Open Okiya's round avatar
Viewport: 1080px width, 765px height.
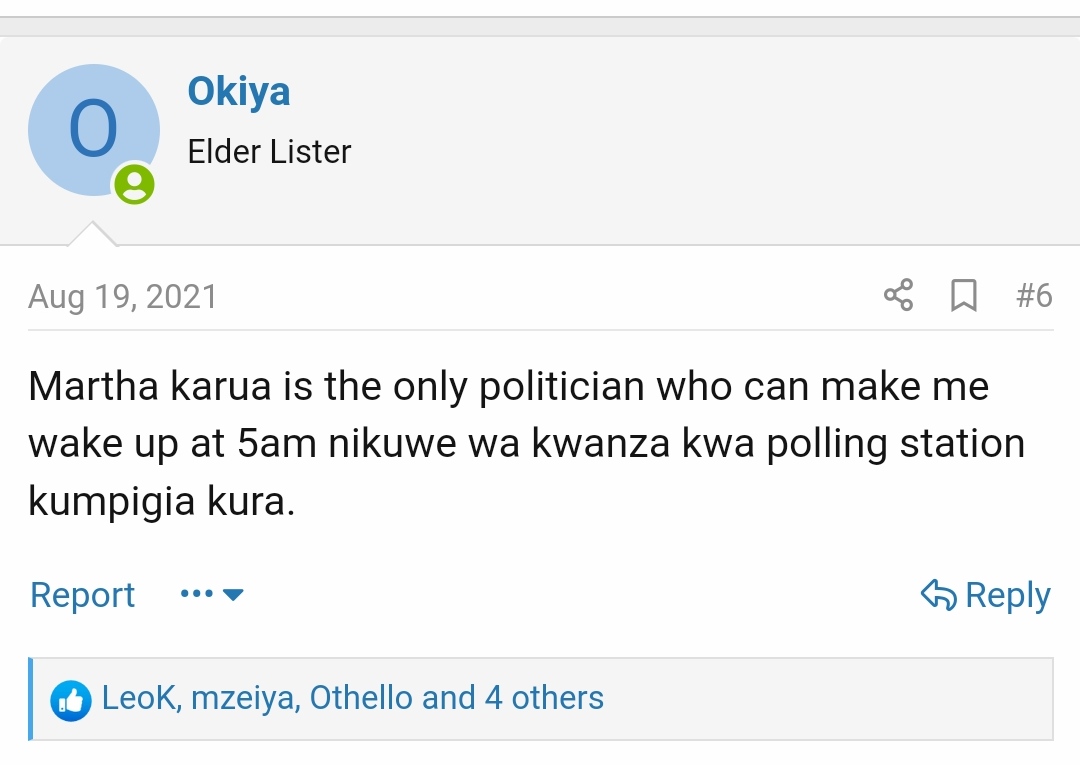pyautogui.click(x=93, y=130)
